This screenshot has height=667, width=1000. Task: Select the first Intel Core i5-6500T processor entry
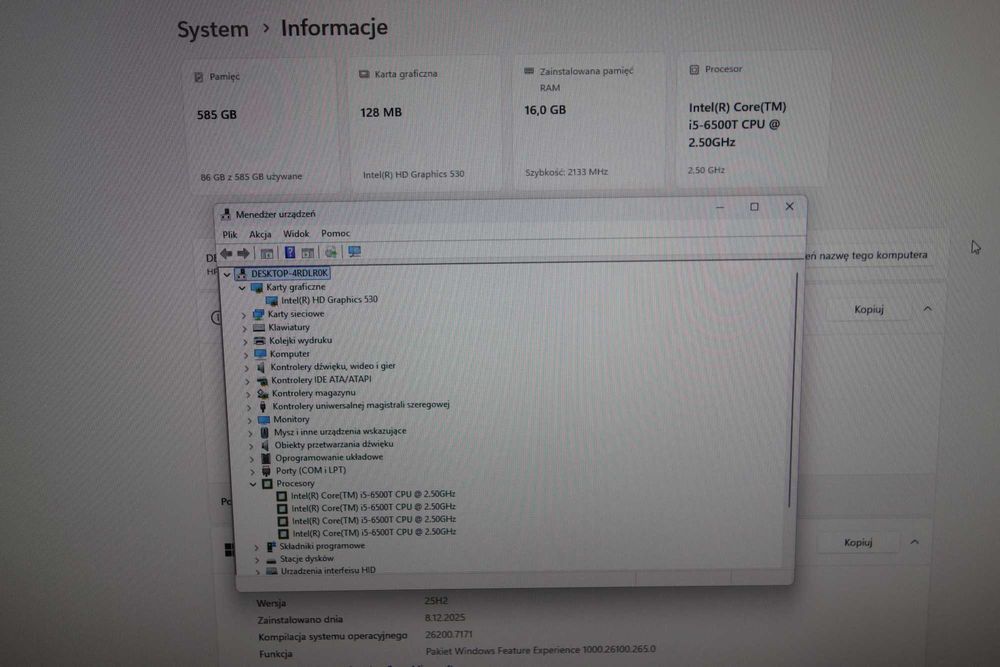(x=373, y=494)
